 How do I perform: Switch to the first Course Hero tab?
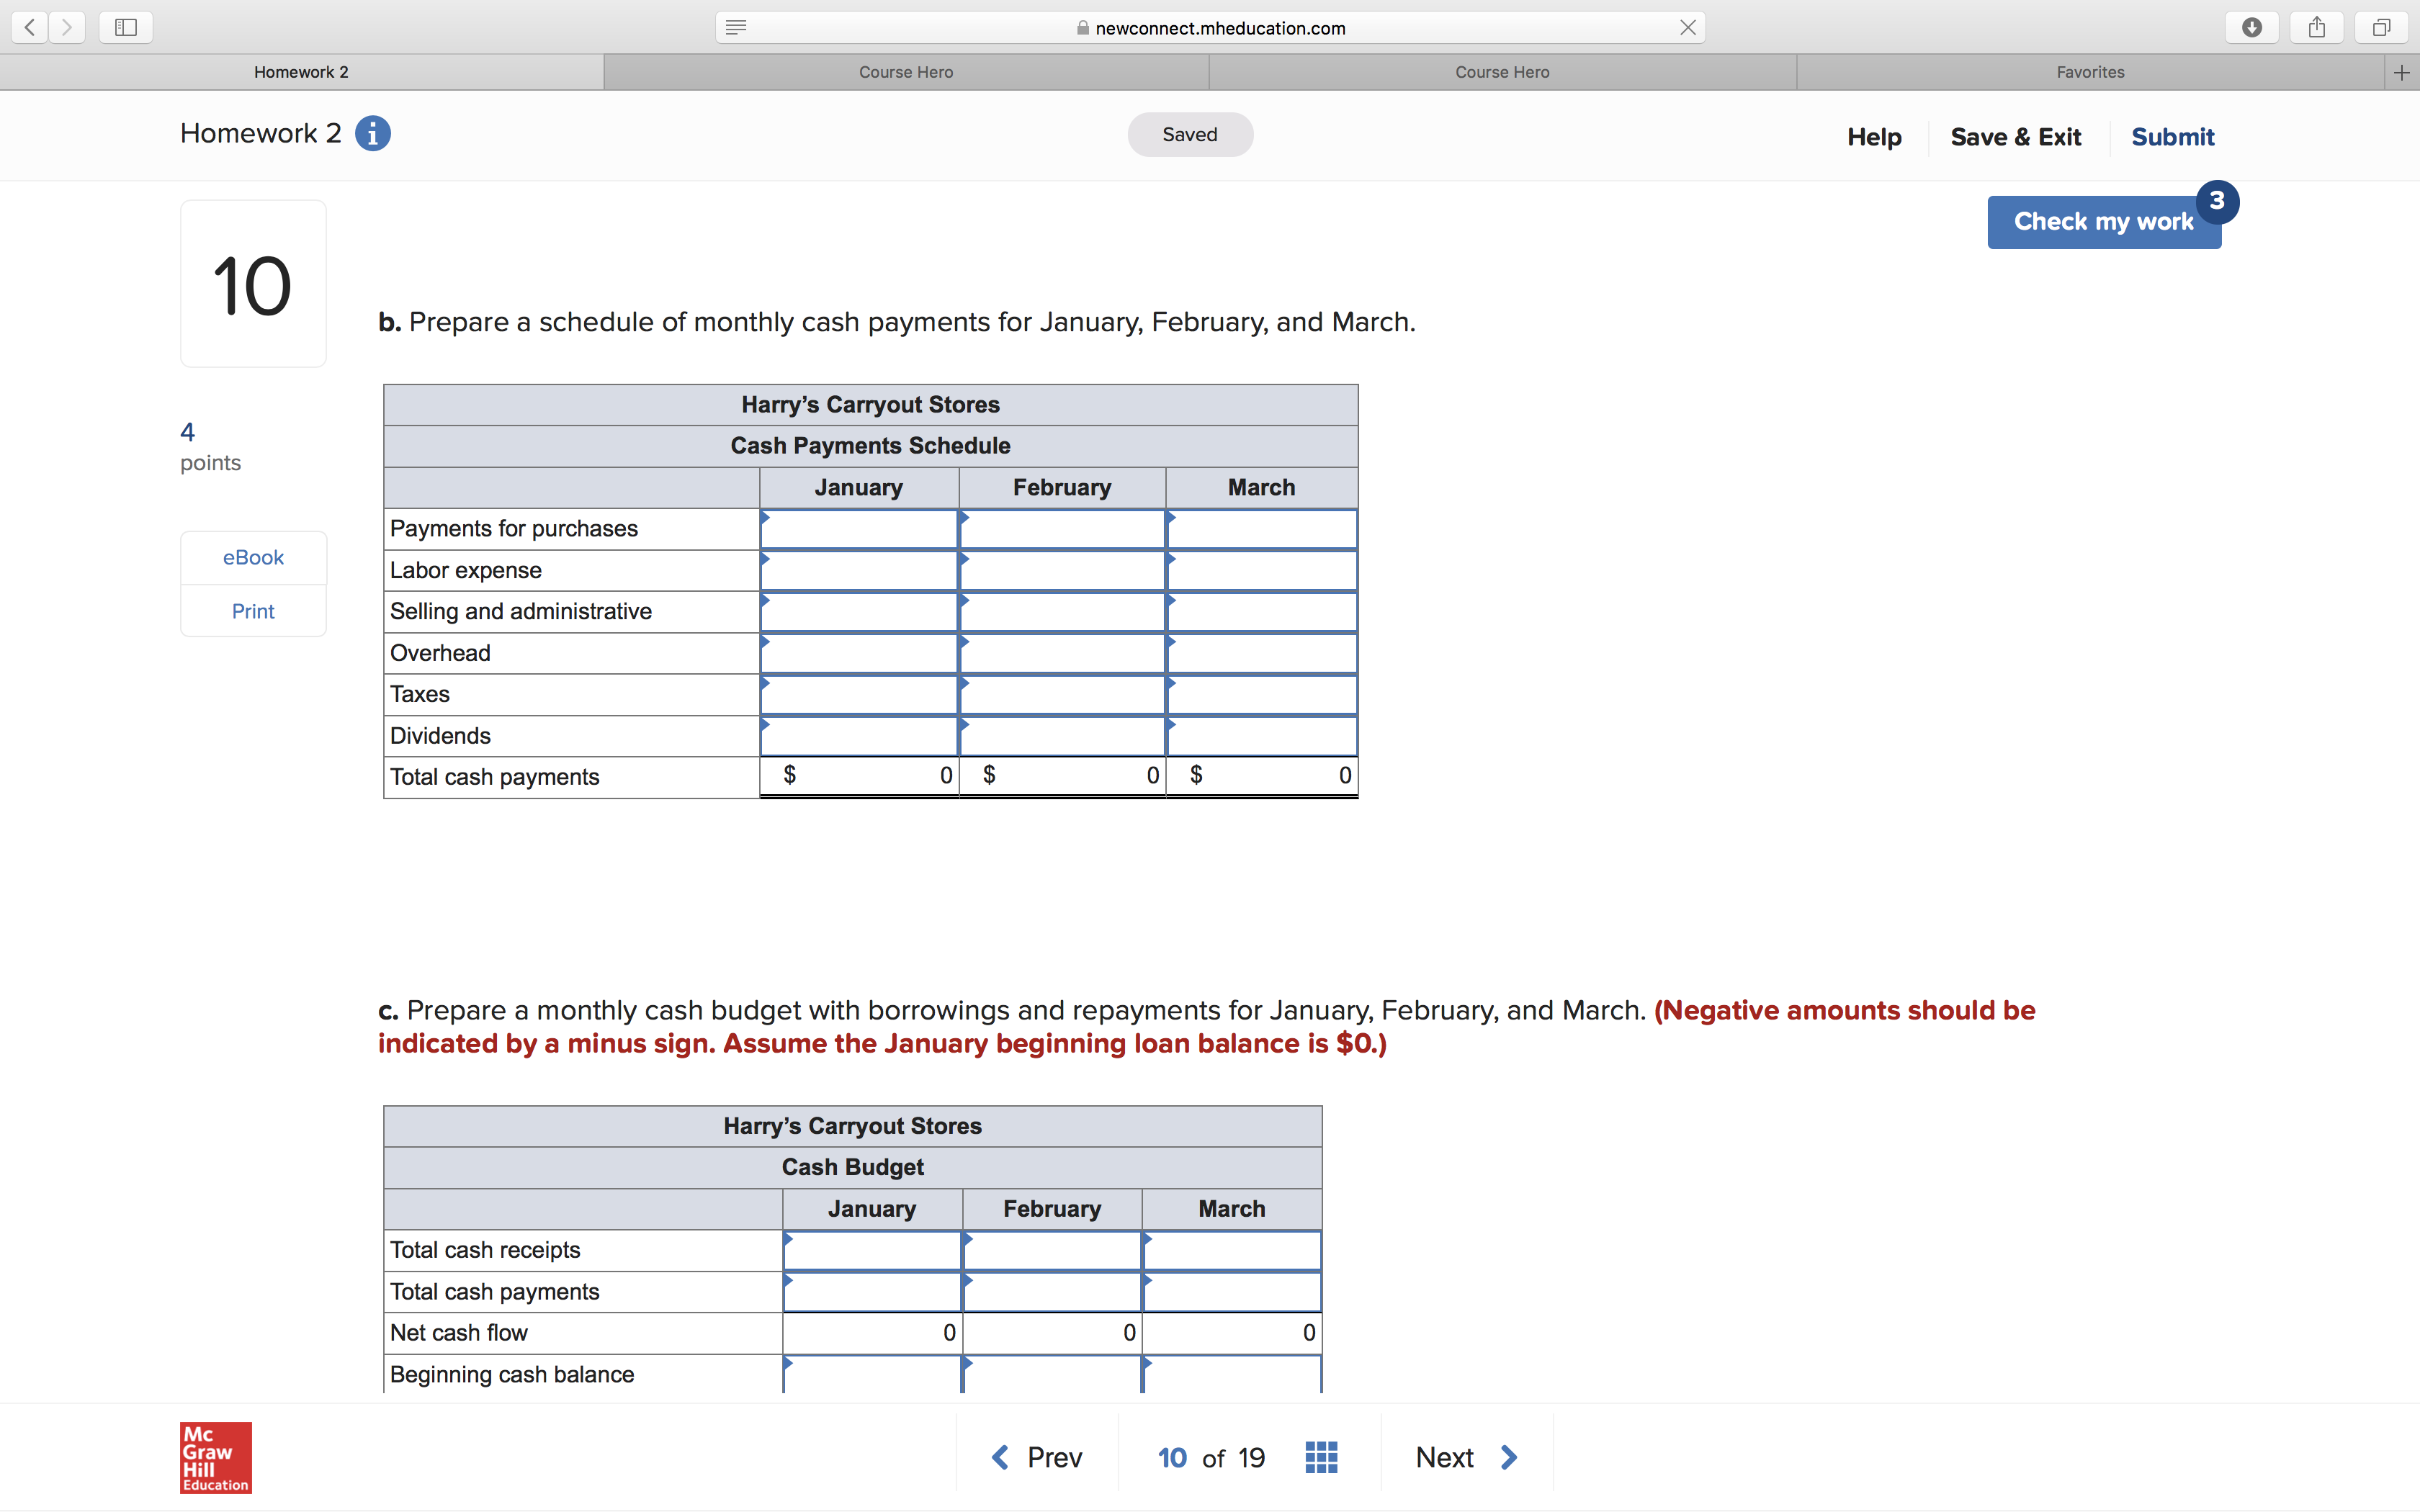(x=906, y=72)
